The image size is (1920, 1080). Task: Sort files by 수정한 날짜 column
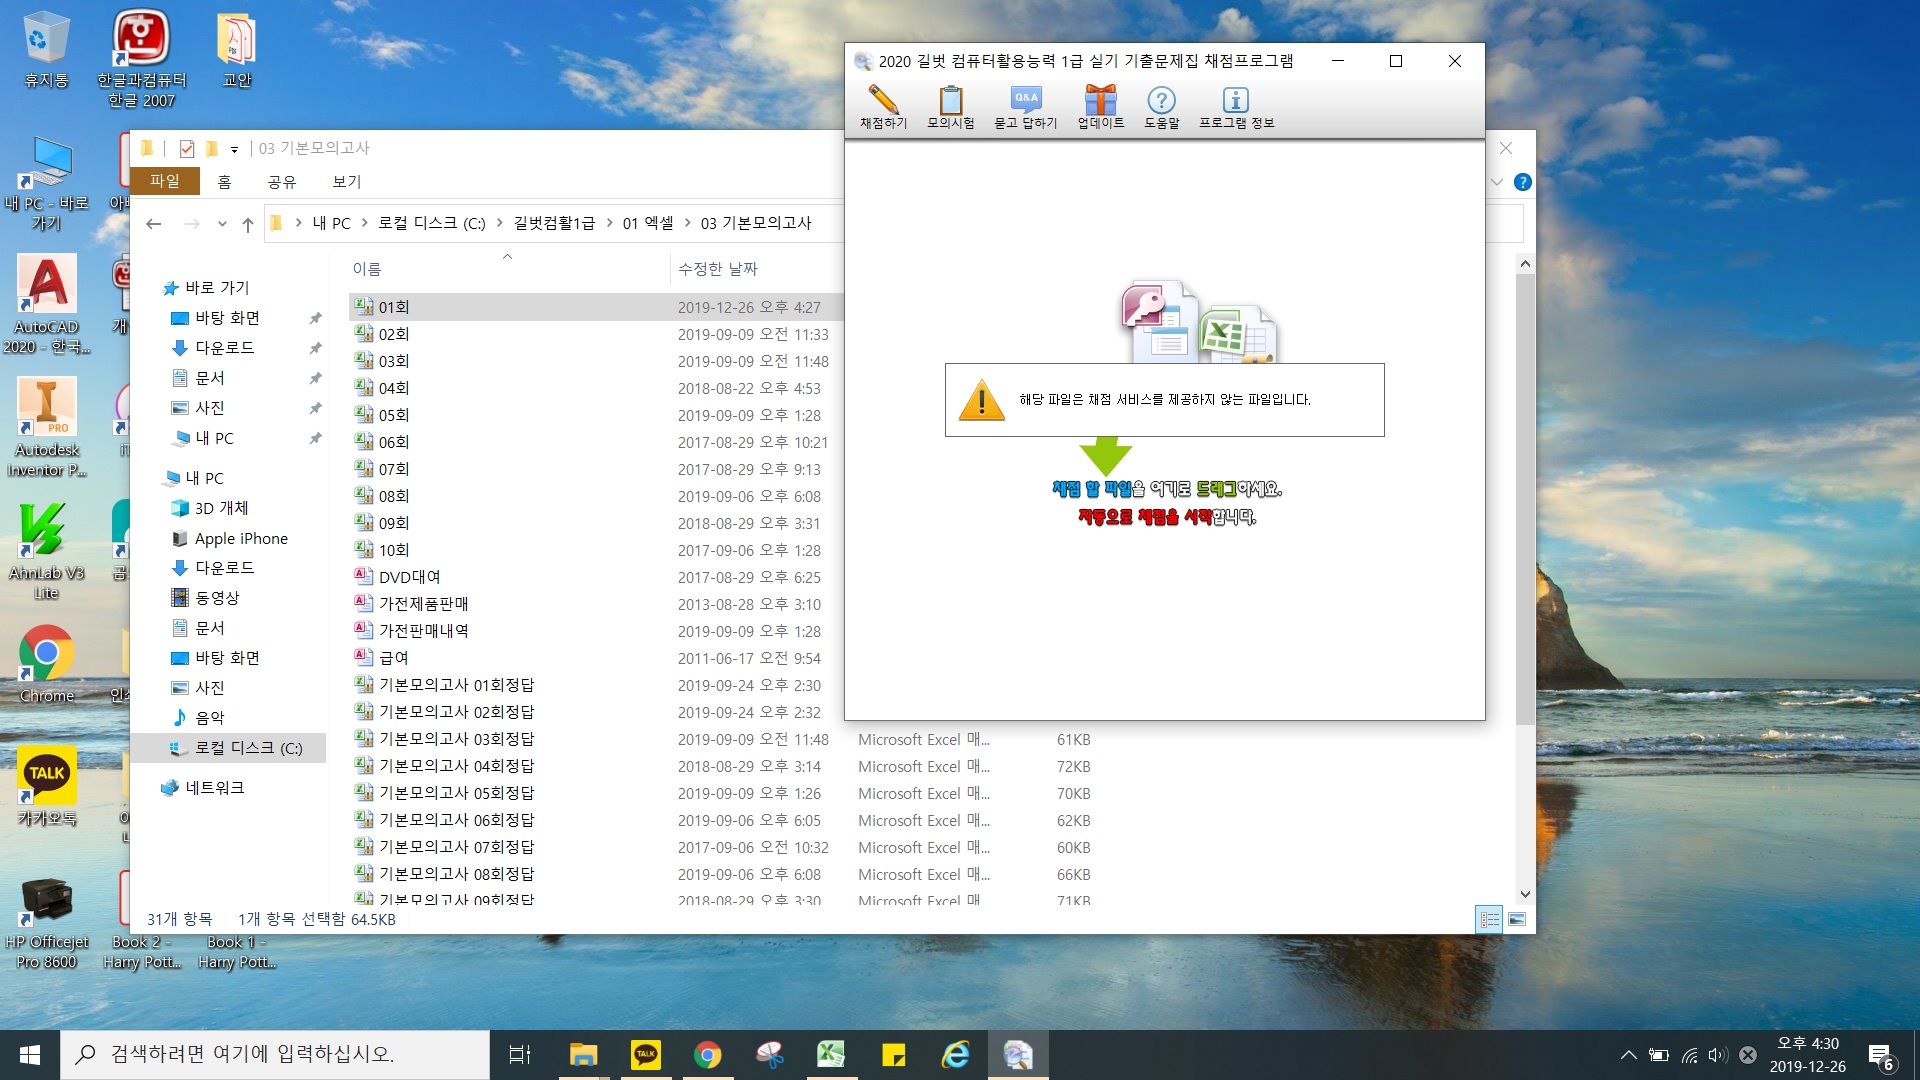click(717, 268)
